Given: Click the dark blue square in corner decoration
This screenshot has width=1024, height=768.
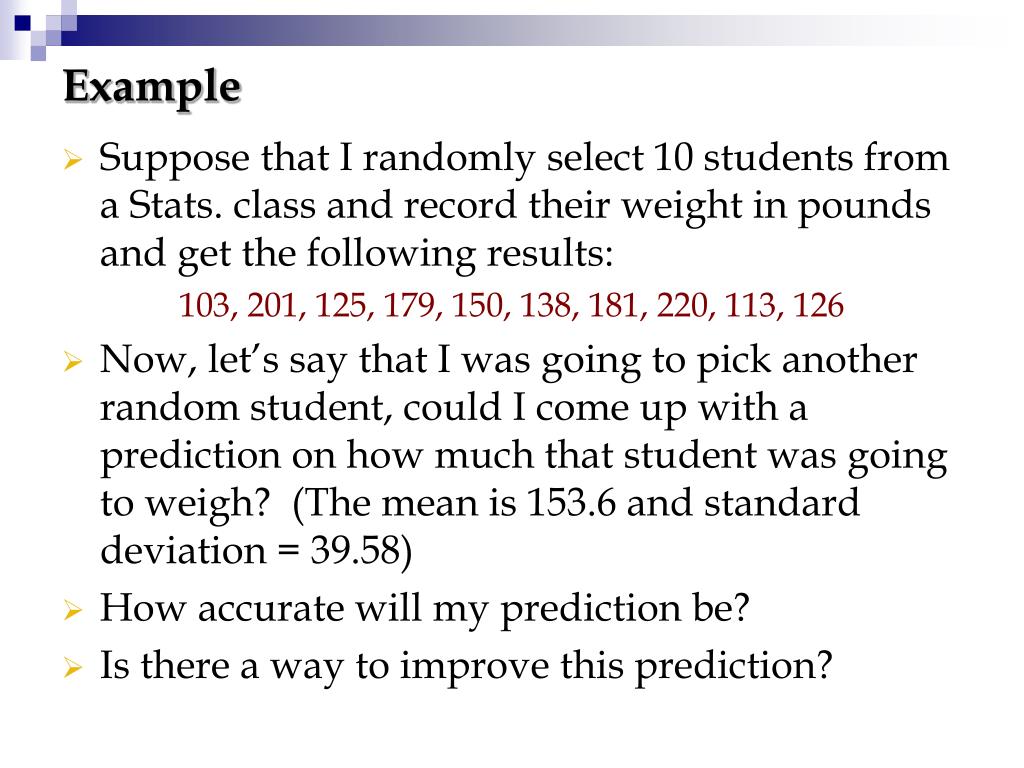Looking at the screenshot, I should point(23,23).
